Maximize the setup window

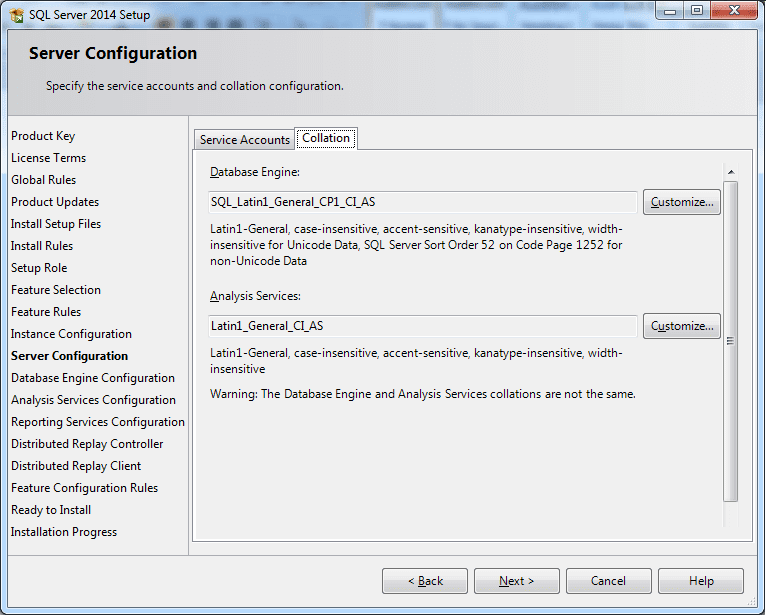coord(697,11)
